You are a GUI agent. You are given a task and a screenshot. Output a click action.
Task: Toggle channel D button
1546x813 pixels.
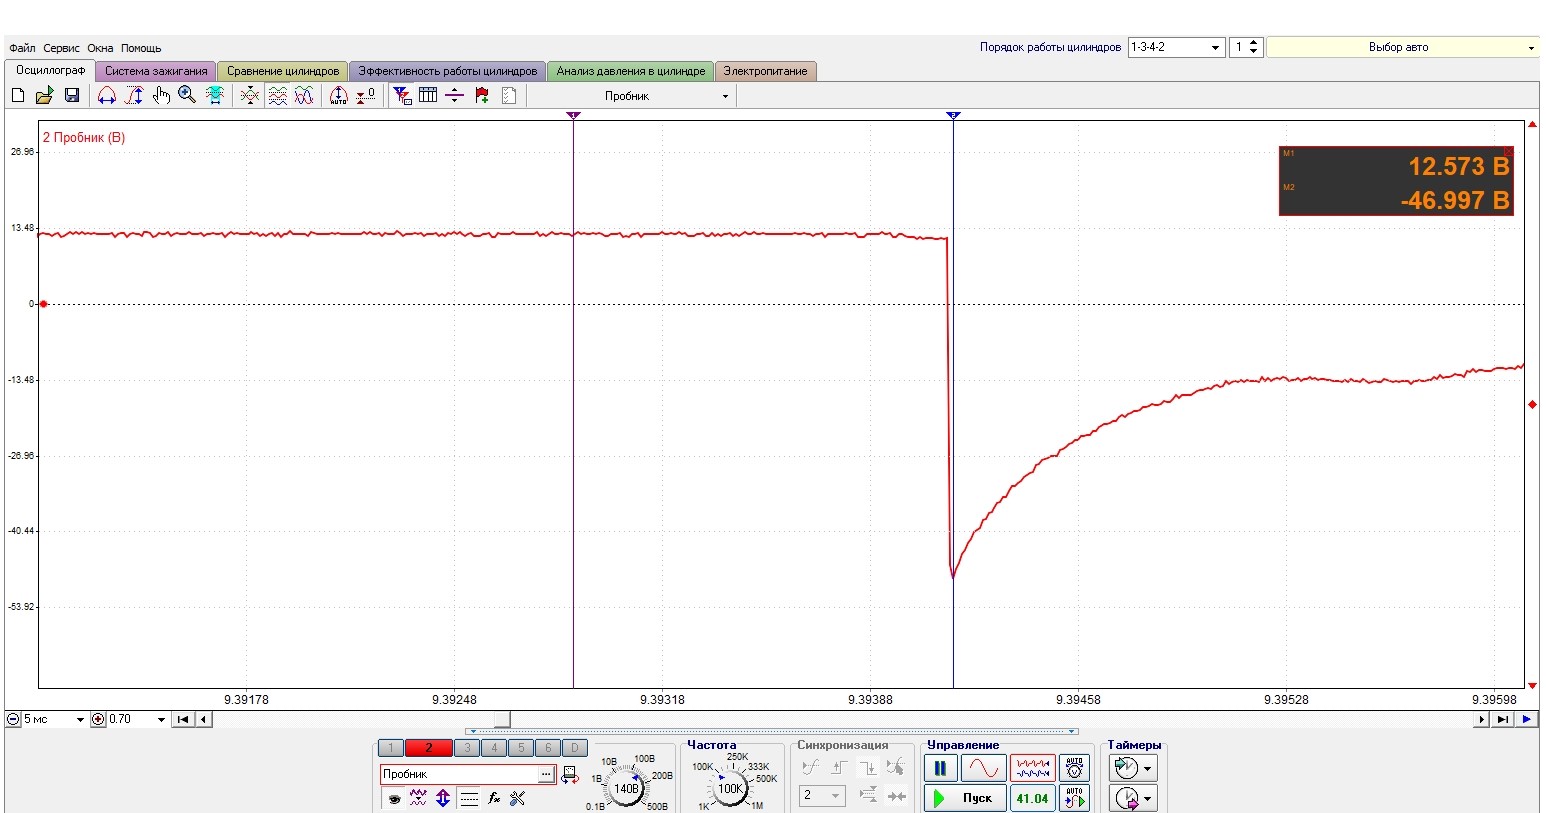pos(574,748)
